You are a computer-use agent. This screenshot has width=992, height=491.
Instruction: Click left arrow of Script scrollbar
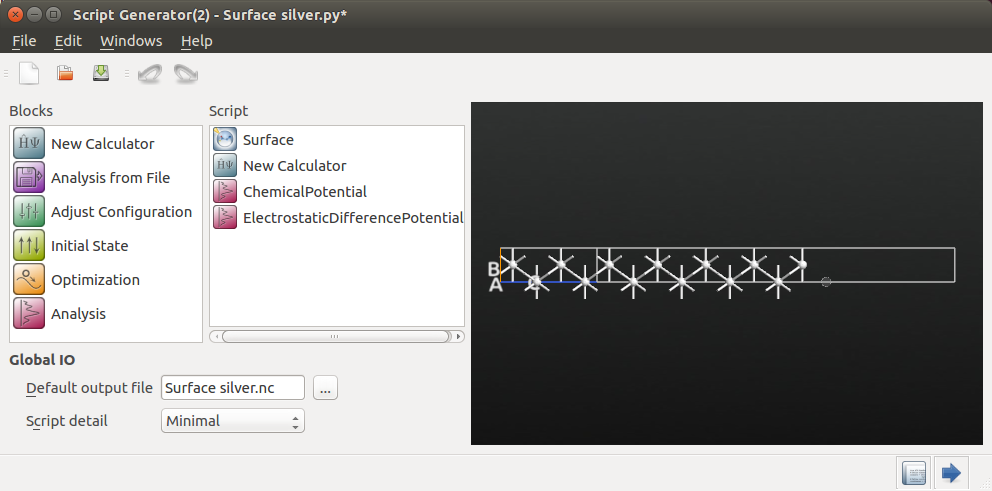coord(216,337)
